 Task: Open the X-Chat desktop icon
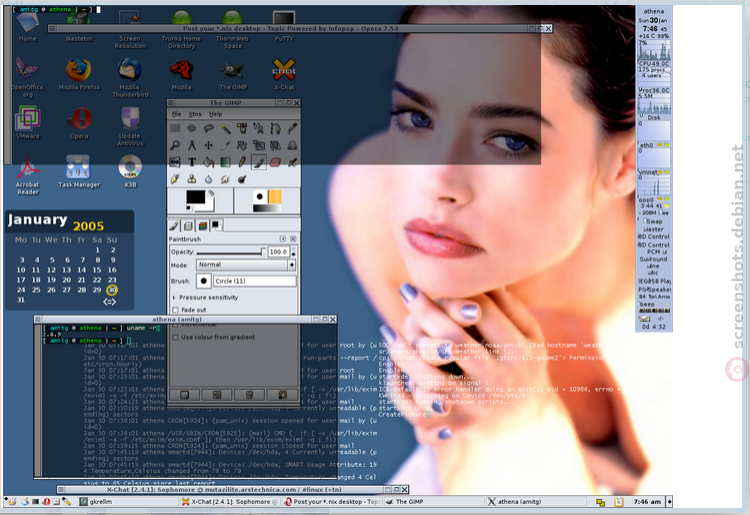pos(284,74)
